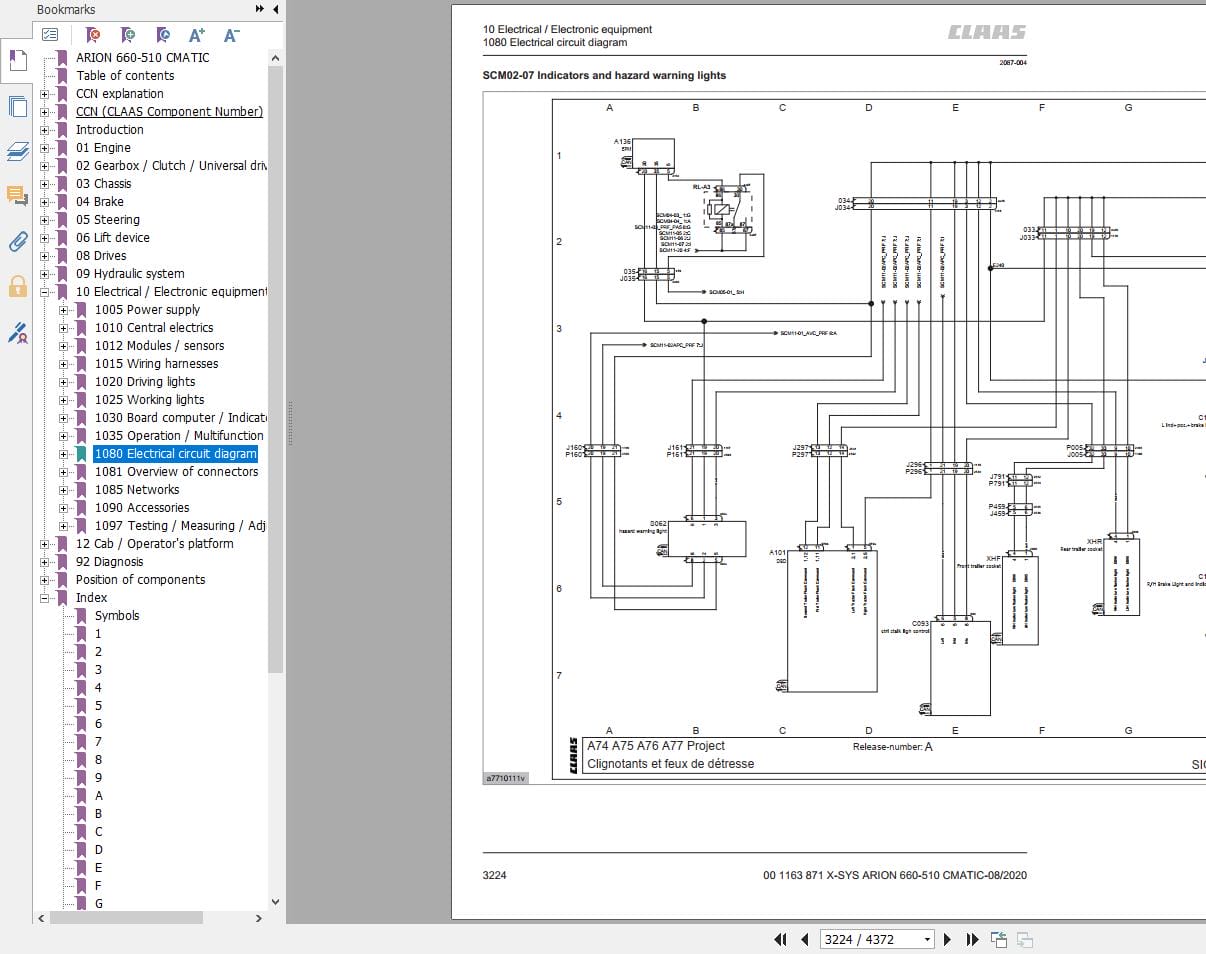Collapse the Bookmarks panel with left arrow
The image size is (1206, 954).
click(x=275, y=9)
